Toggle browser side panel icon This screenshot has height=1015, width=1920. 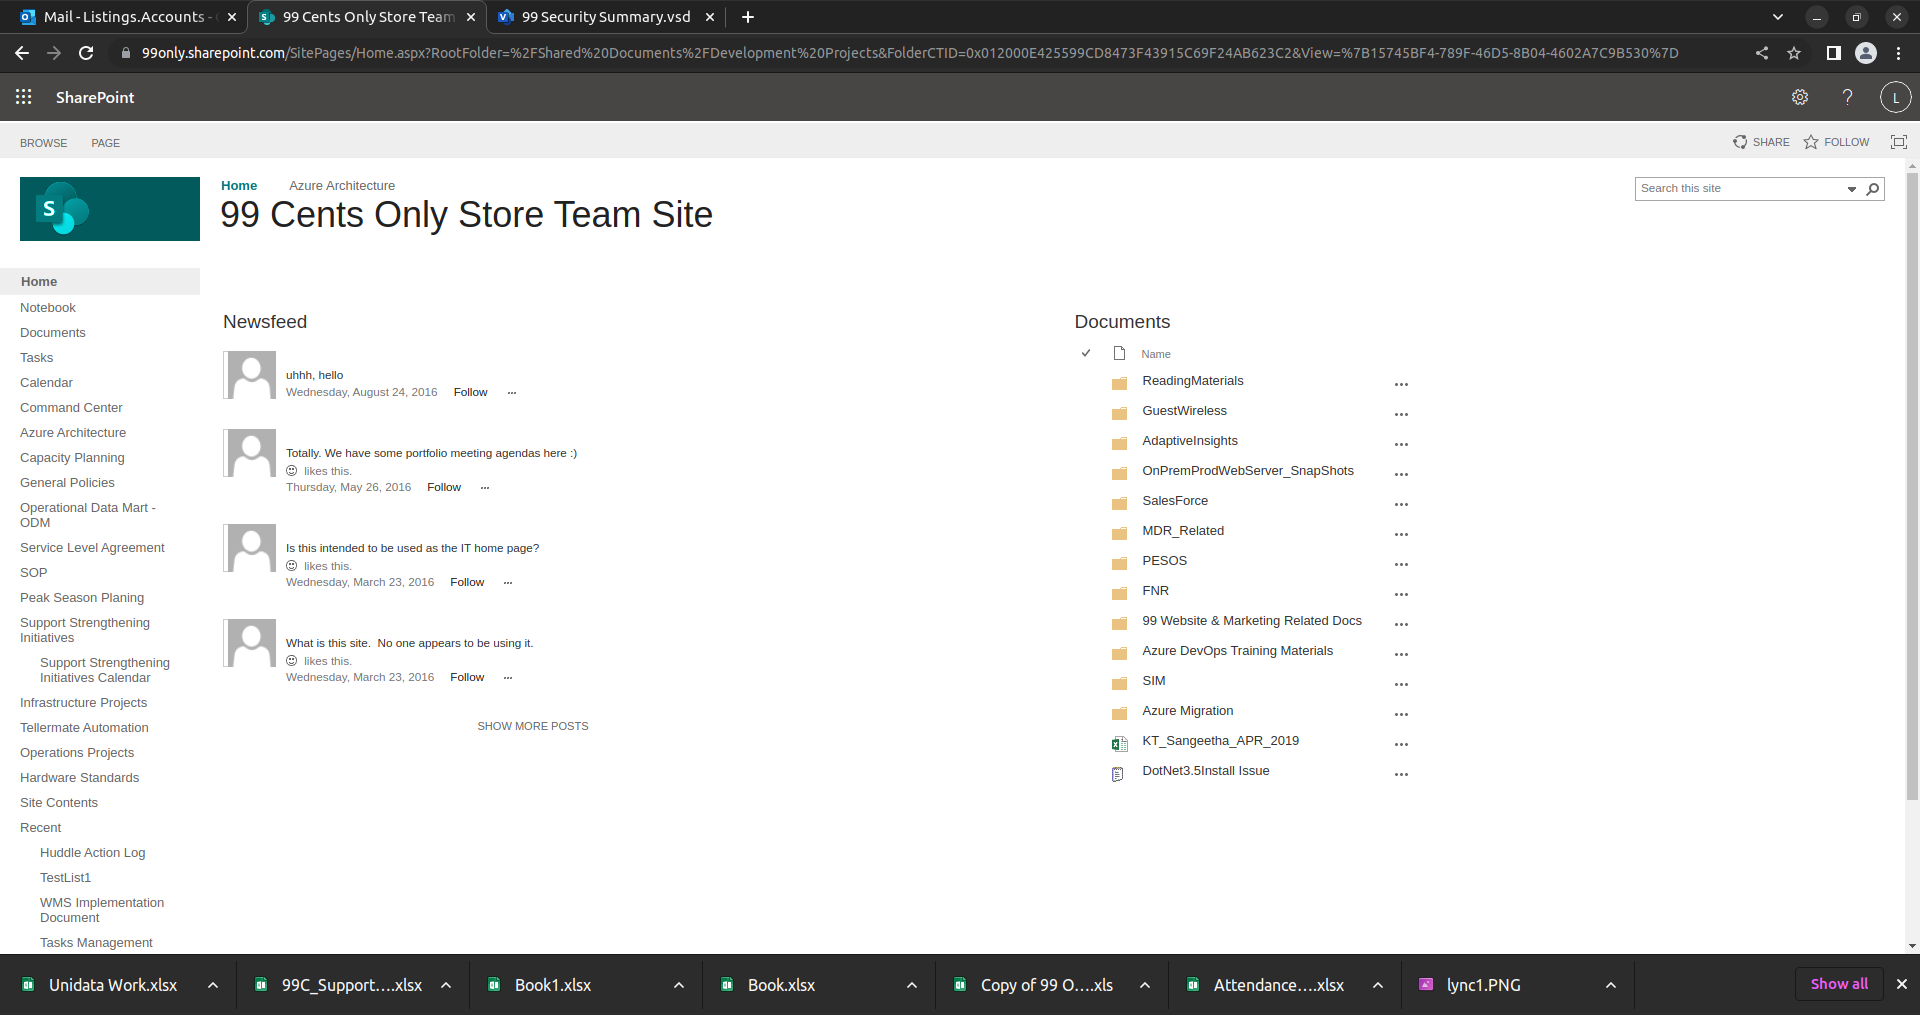(1833, 53)
